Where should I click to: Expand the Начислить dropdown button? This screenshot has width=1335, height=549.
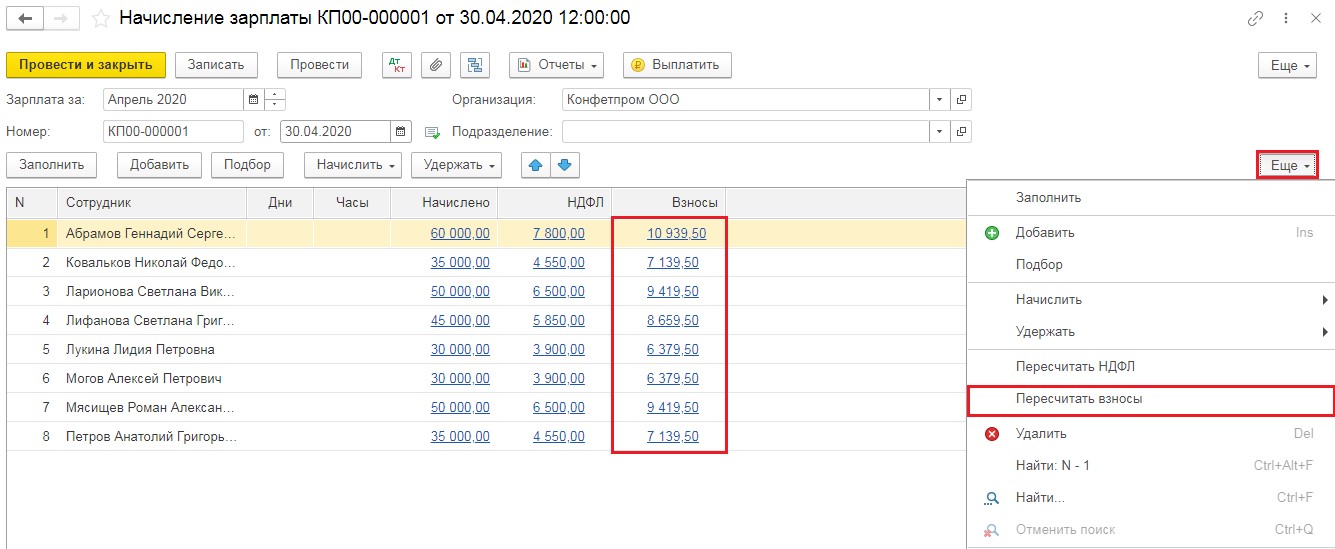pos(353,165)
